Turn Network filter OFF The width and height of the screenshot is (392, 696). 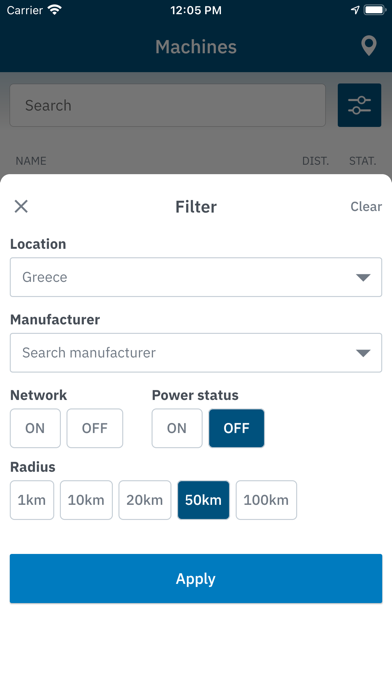click(x=95, y=428)
